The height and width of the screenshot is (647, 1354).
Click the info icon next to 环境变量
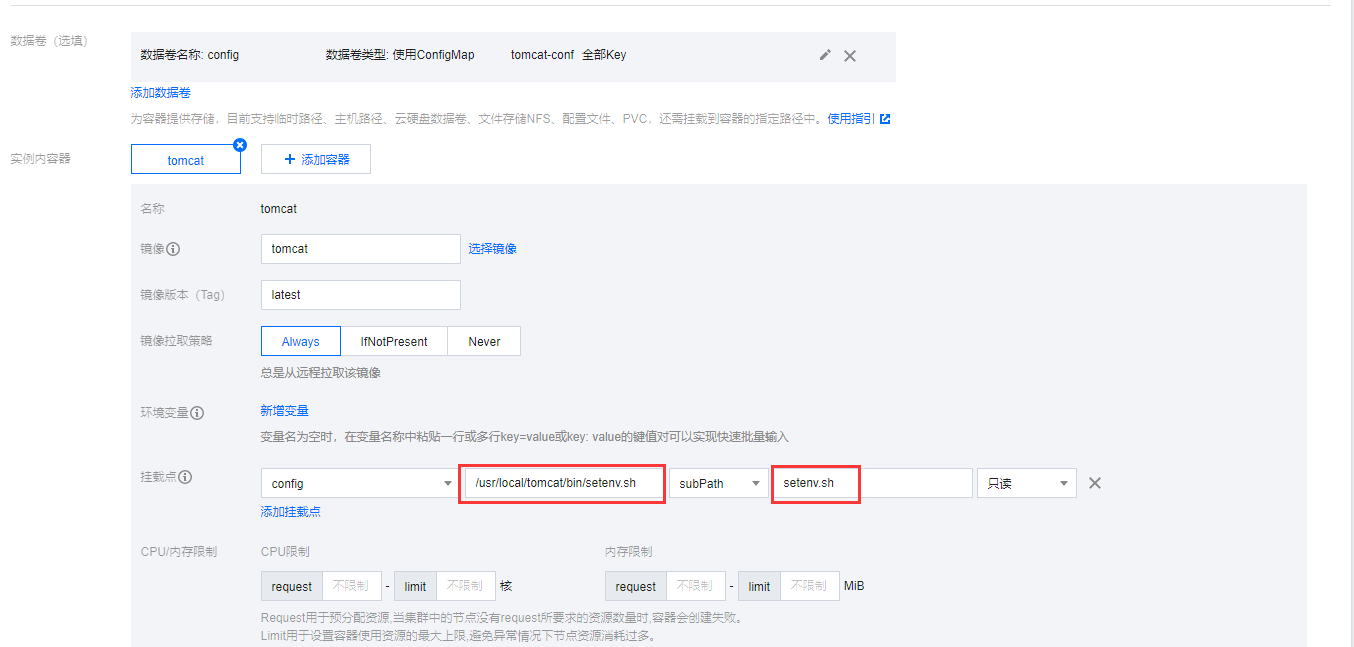[197, 413]
